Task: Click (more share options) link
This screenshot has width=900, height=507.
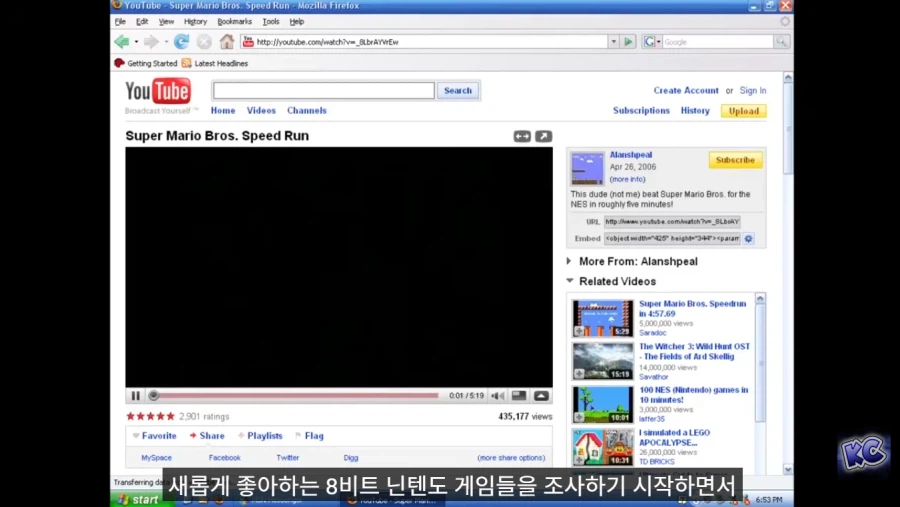Action: point(511,458)
